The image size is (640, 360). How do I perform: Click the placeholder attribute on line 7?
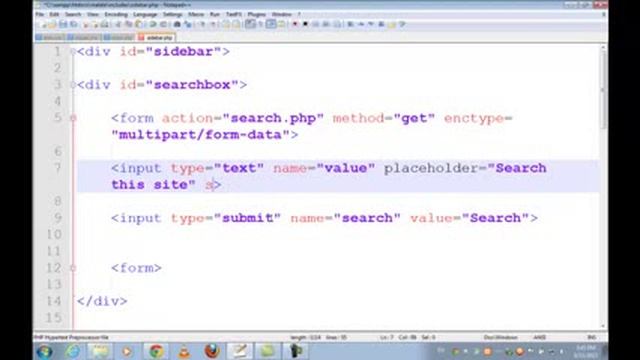(x=431, y=168)
